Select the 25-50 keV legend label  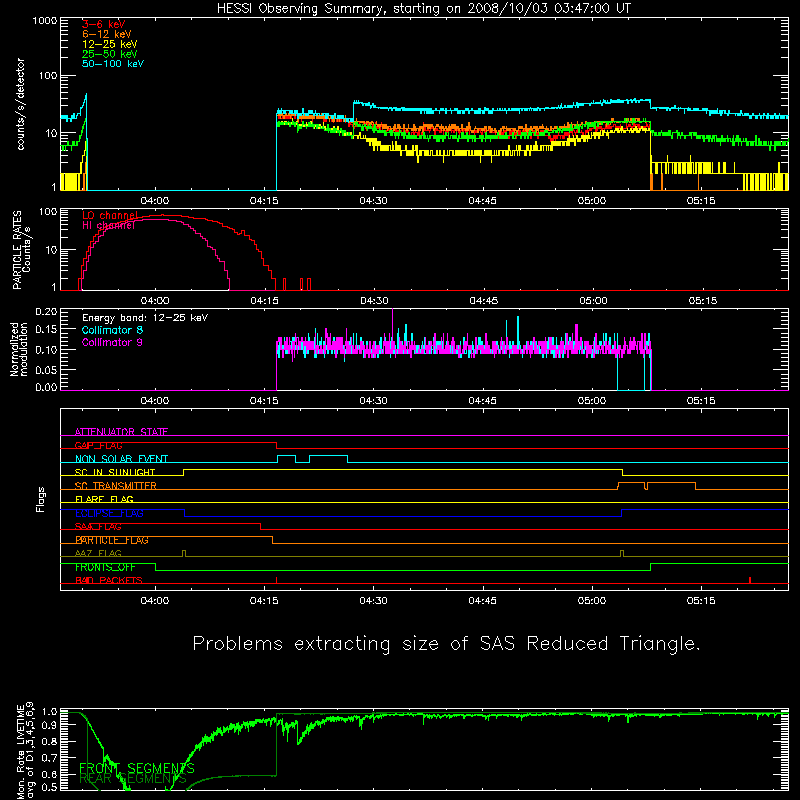109,54
